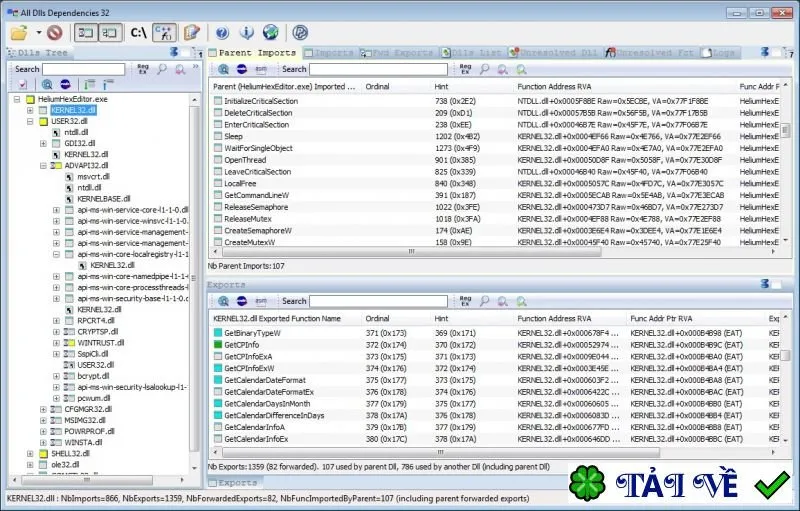Click the web search magnifier icon in Dlls Tree toolbar
This screenshot has height=511, width=800.
47,85
